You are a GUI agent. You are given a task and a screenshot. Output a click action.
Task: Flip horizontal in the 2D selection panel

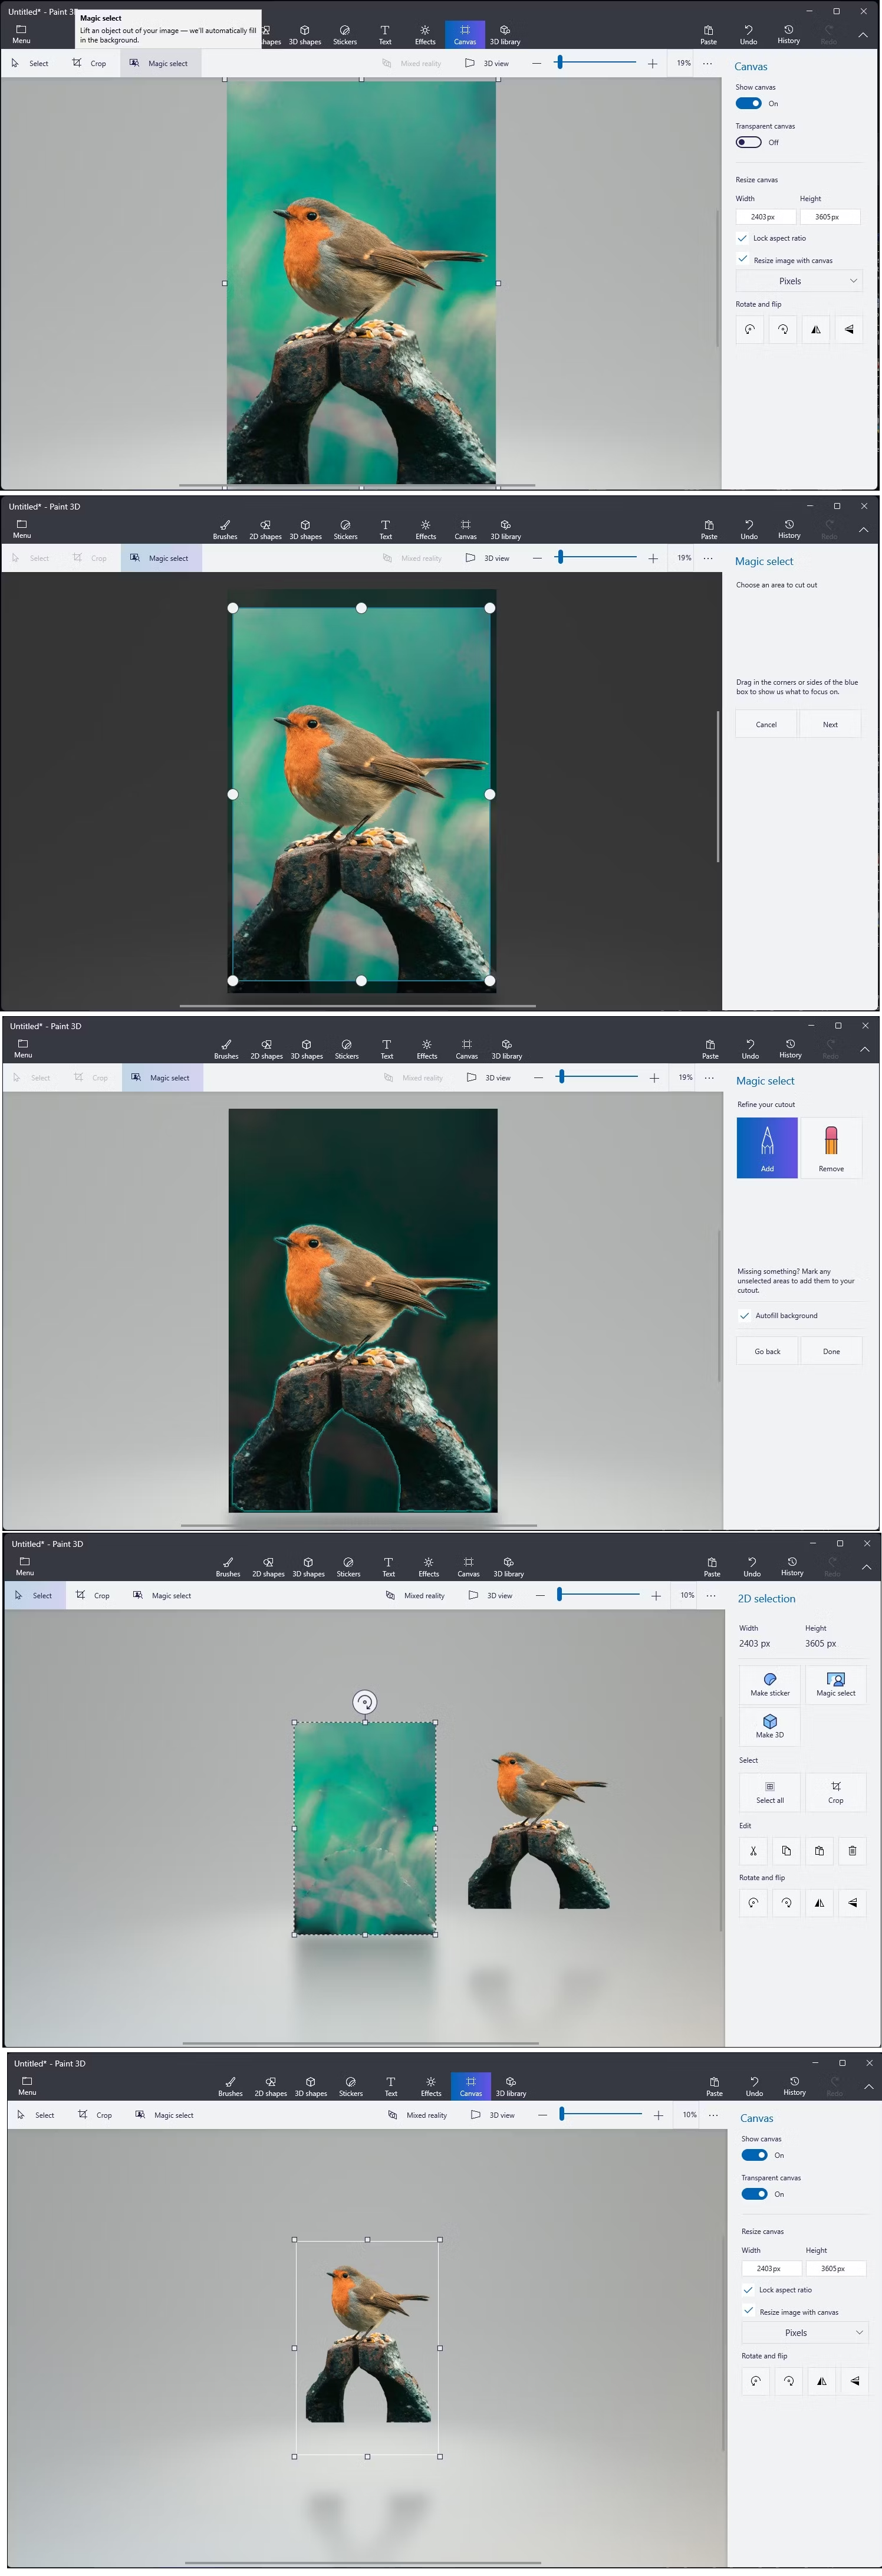(819, 1902)
